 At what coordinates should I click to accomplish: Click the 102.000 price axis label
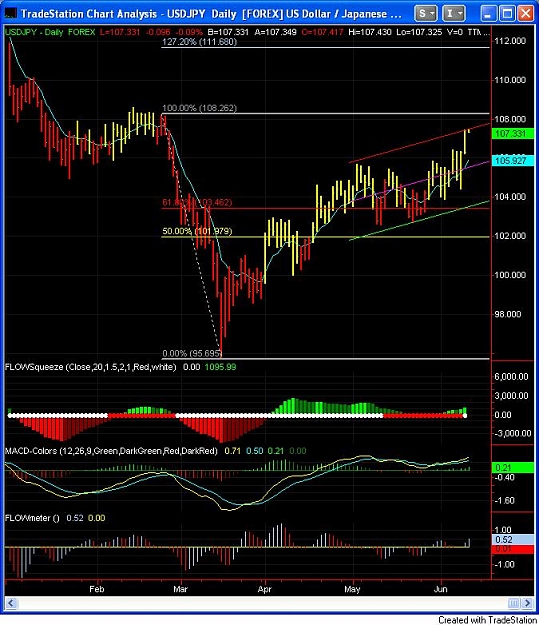[x=510, y=236]
